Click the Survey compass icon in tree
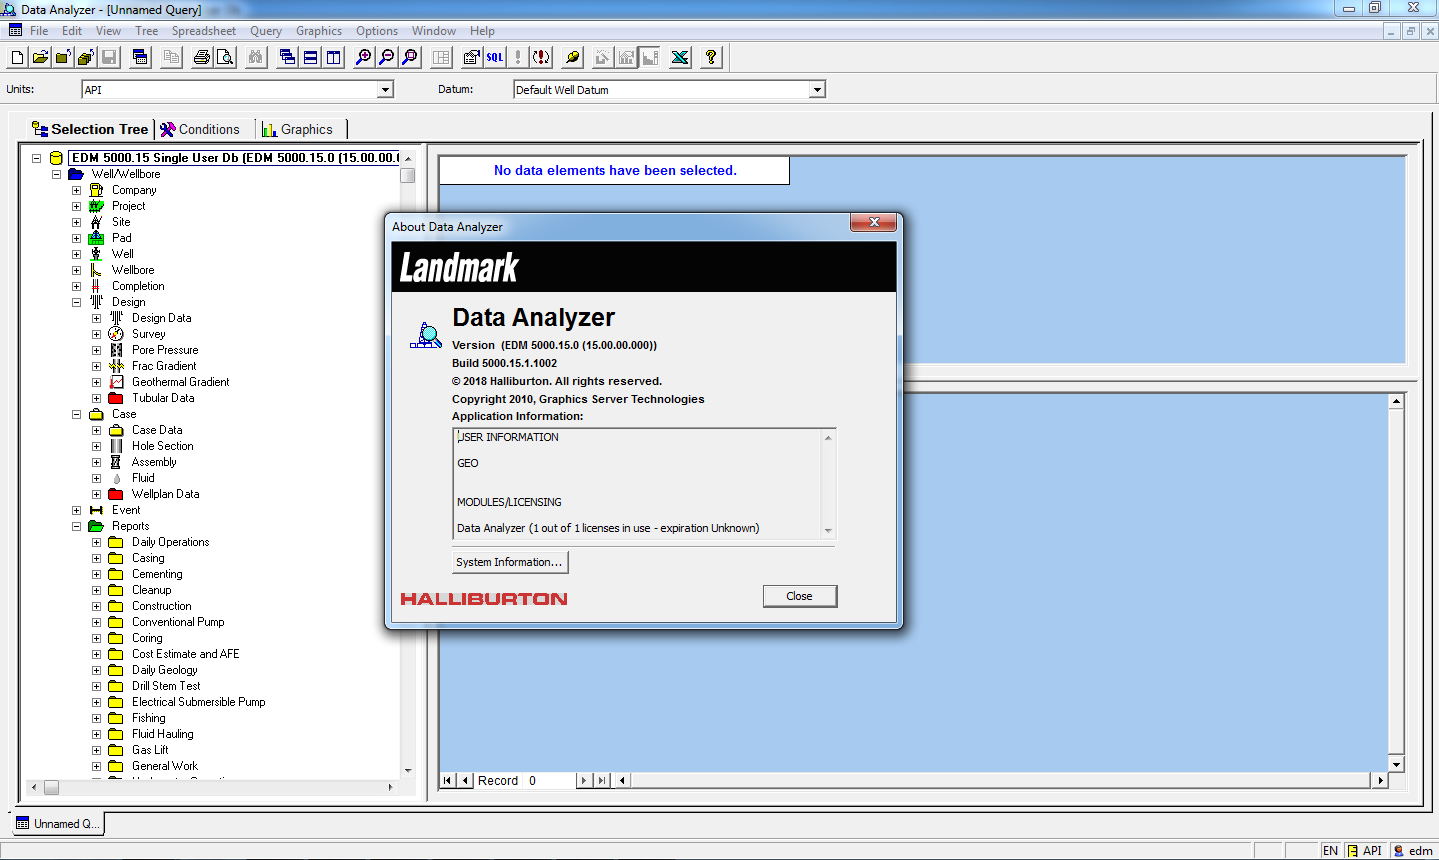The width and height of the screenshot is (1439, 860). point(116,334)
